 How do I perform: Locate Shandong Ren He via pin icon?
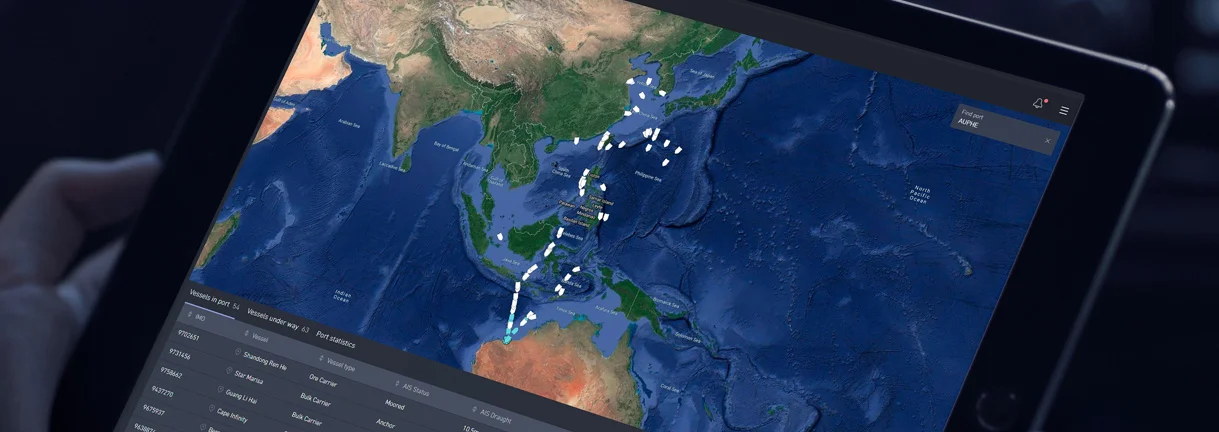click(238, 352)
